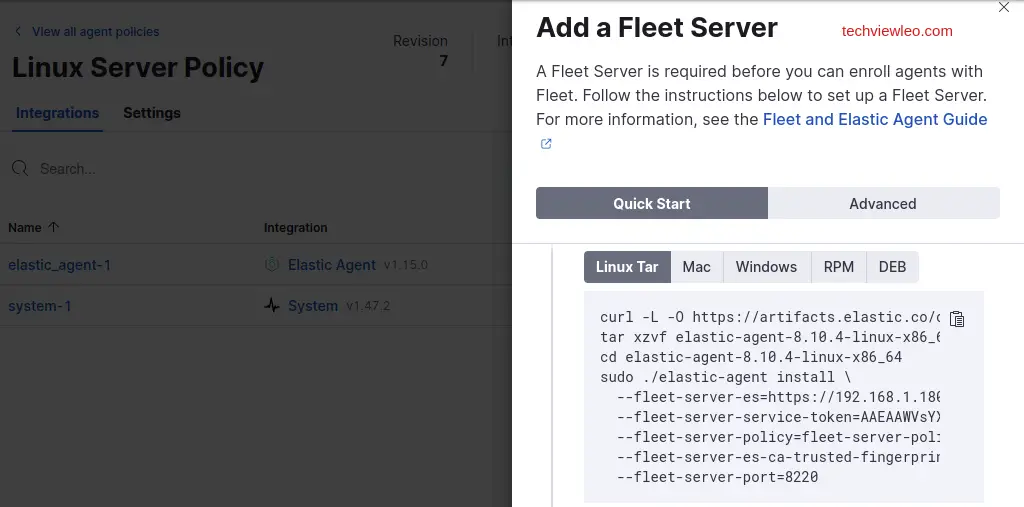Switch to the Settings tab
Image resolution: width=1024 pixels, height=507 pixels.
[152, 113]
